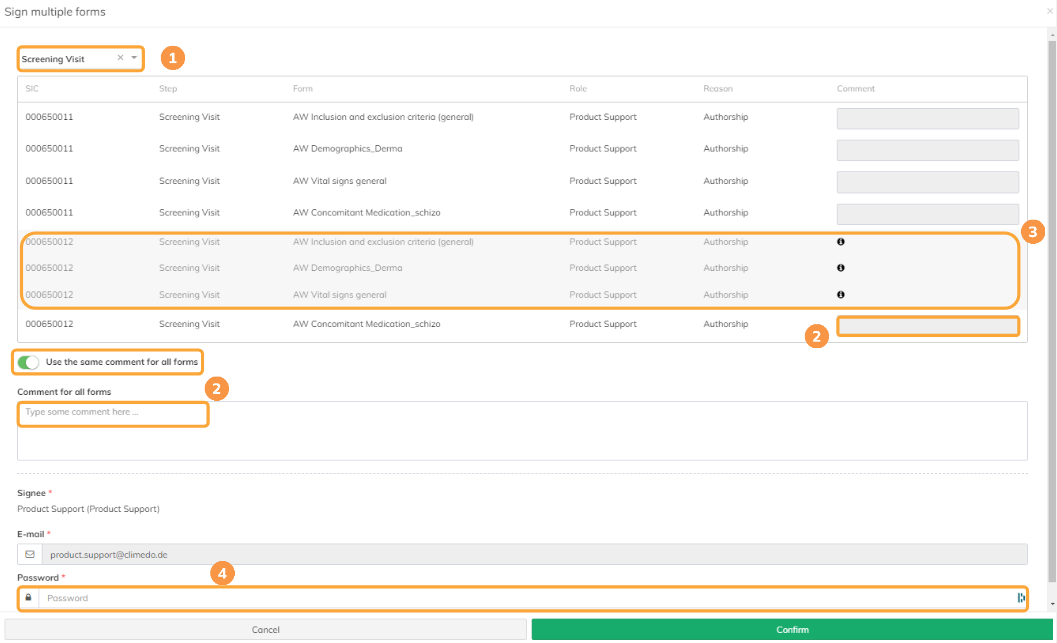Toggle Use the same comment for all forms

pos(28,363)
